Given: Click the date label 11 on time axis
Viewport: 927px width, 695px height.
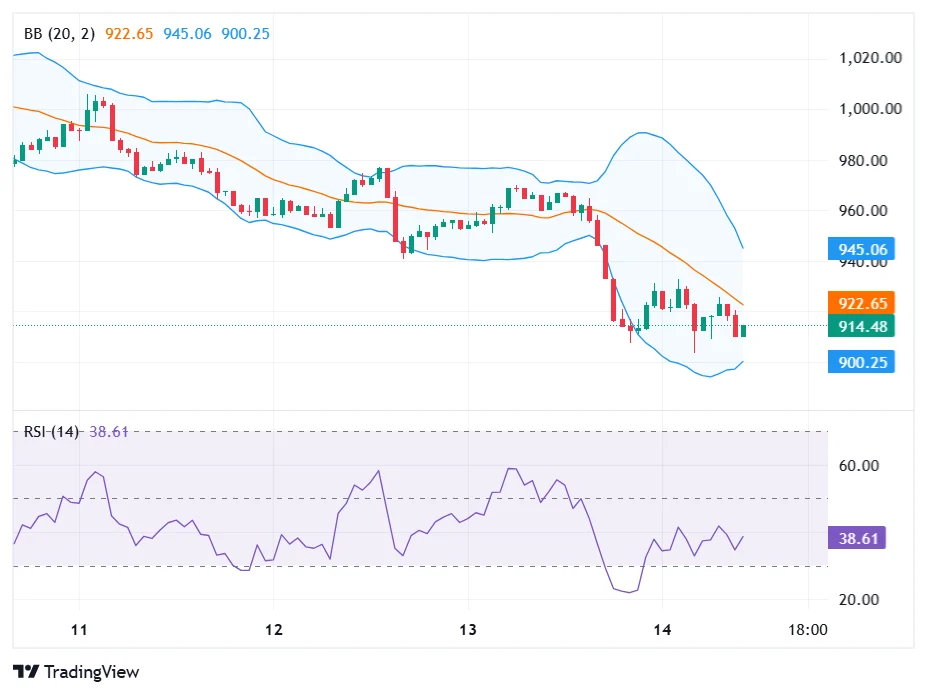Looking at the screenshot, I should click(x=80, y=630).
